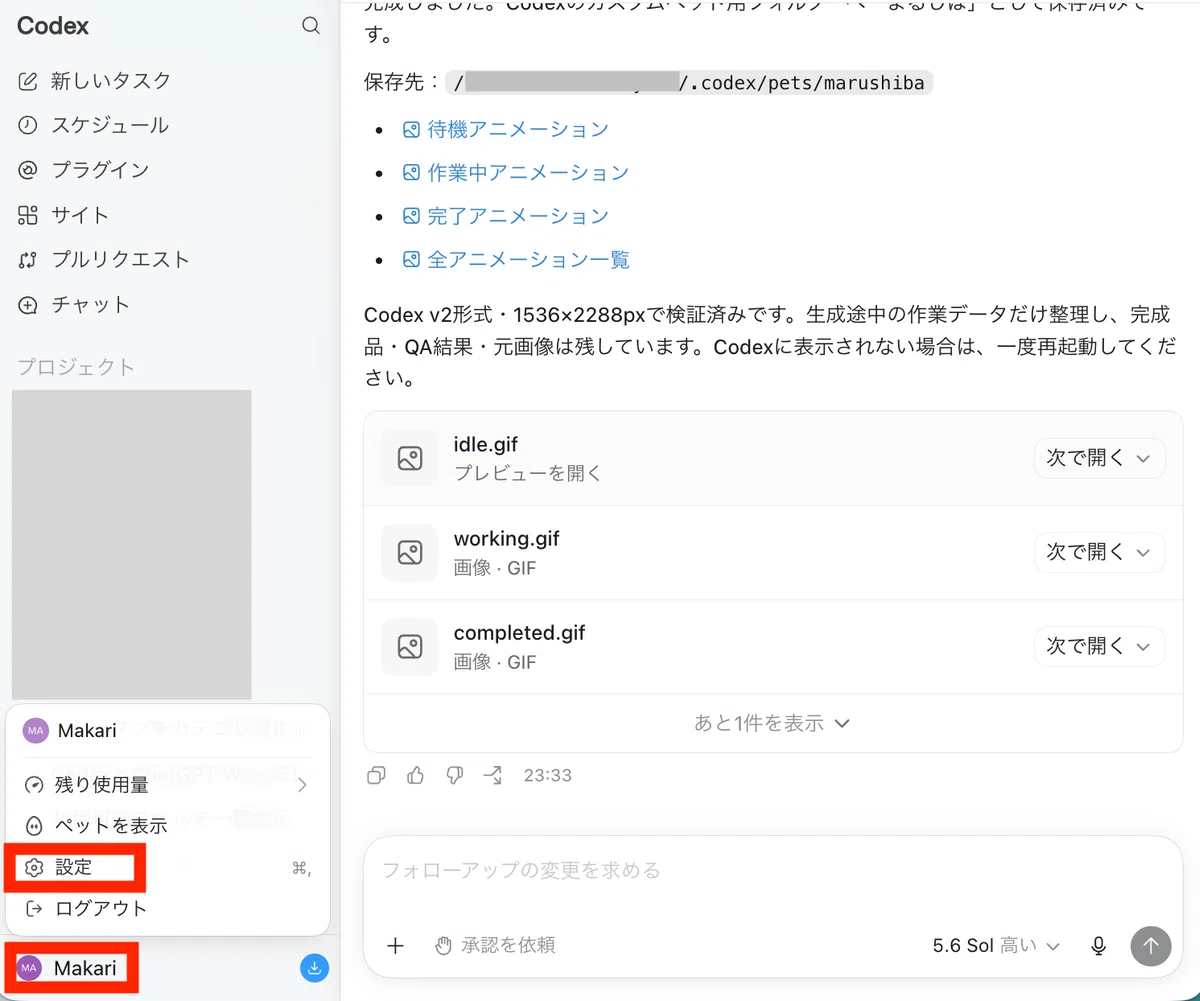Click the thumbs down icon

[454, 775]
